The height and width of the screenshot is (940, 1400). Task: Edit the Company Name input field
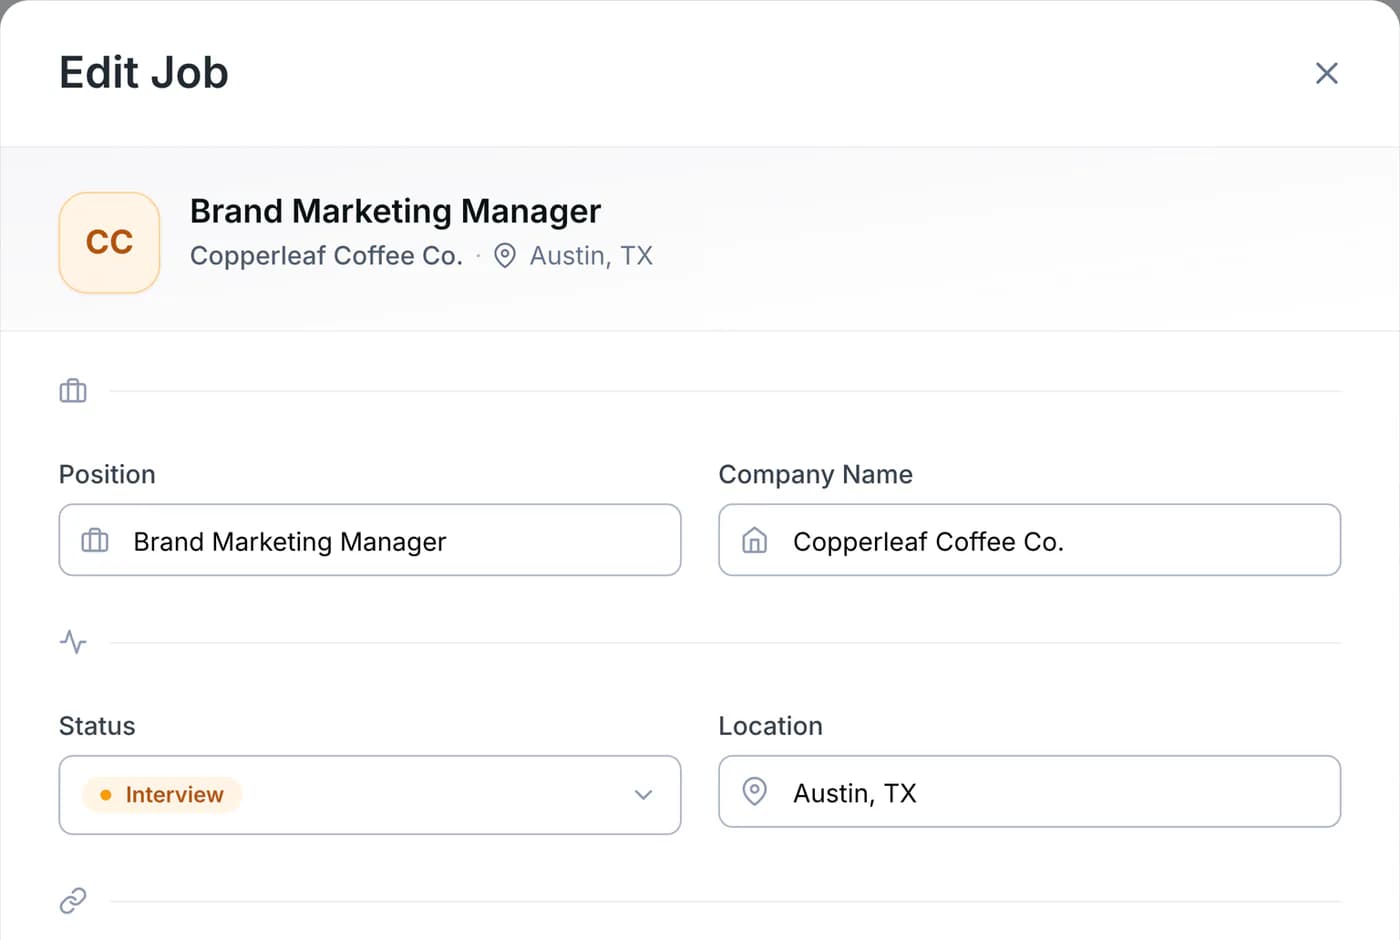[x=1029, y=540]
